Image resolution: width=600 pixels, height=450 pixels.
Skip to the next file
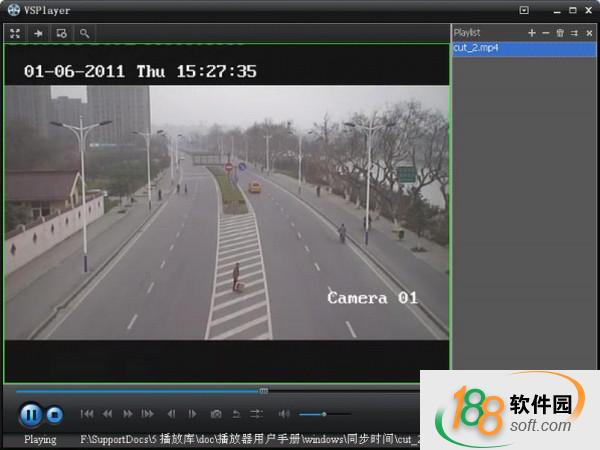tap(148, 414)
